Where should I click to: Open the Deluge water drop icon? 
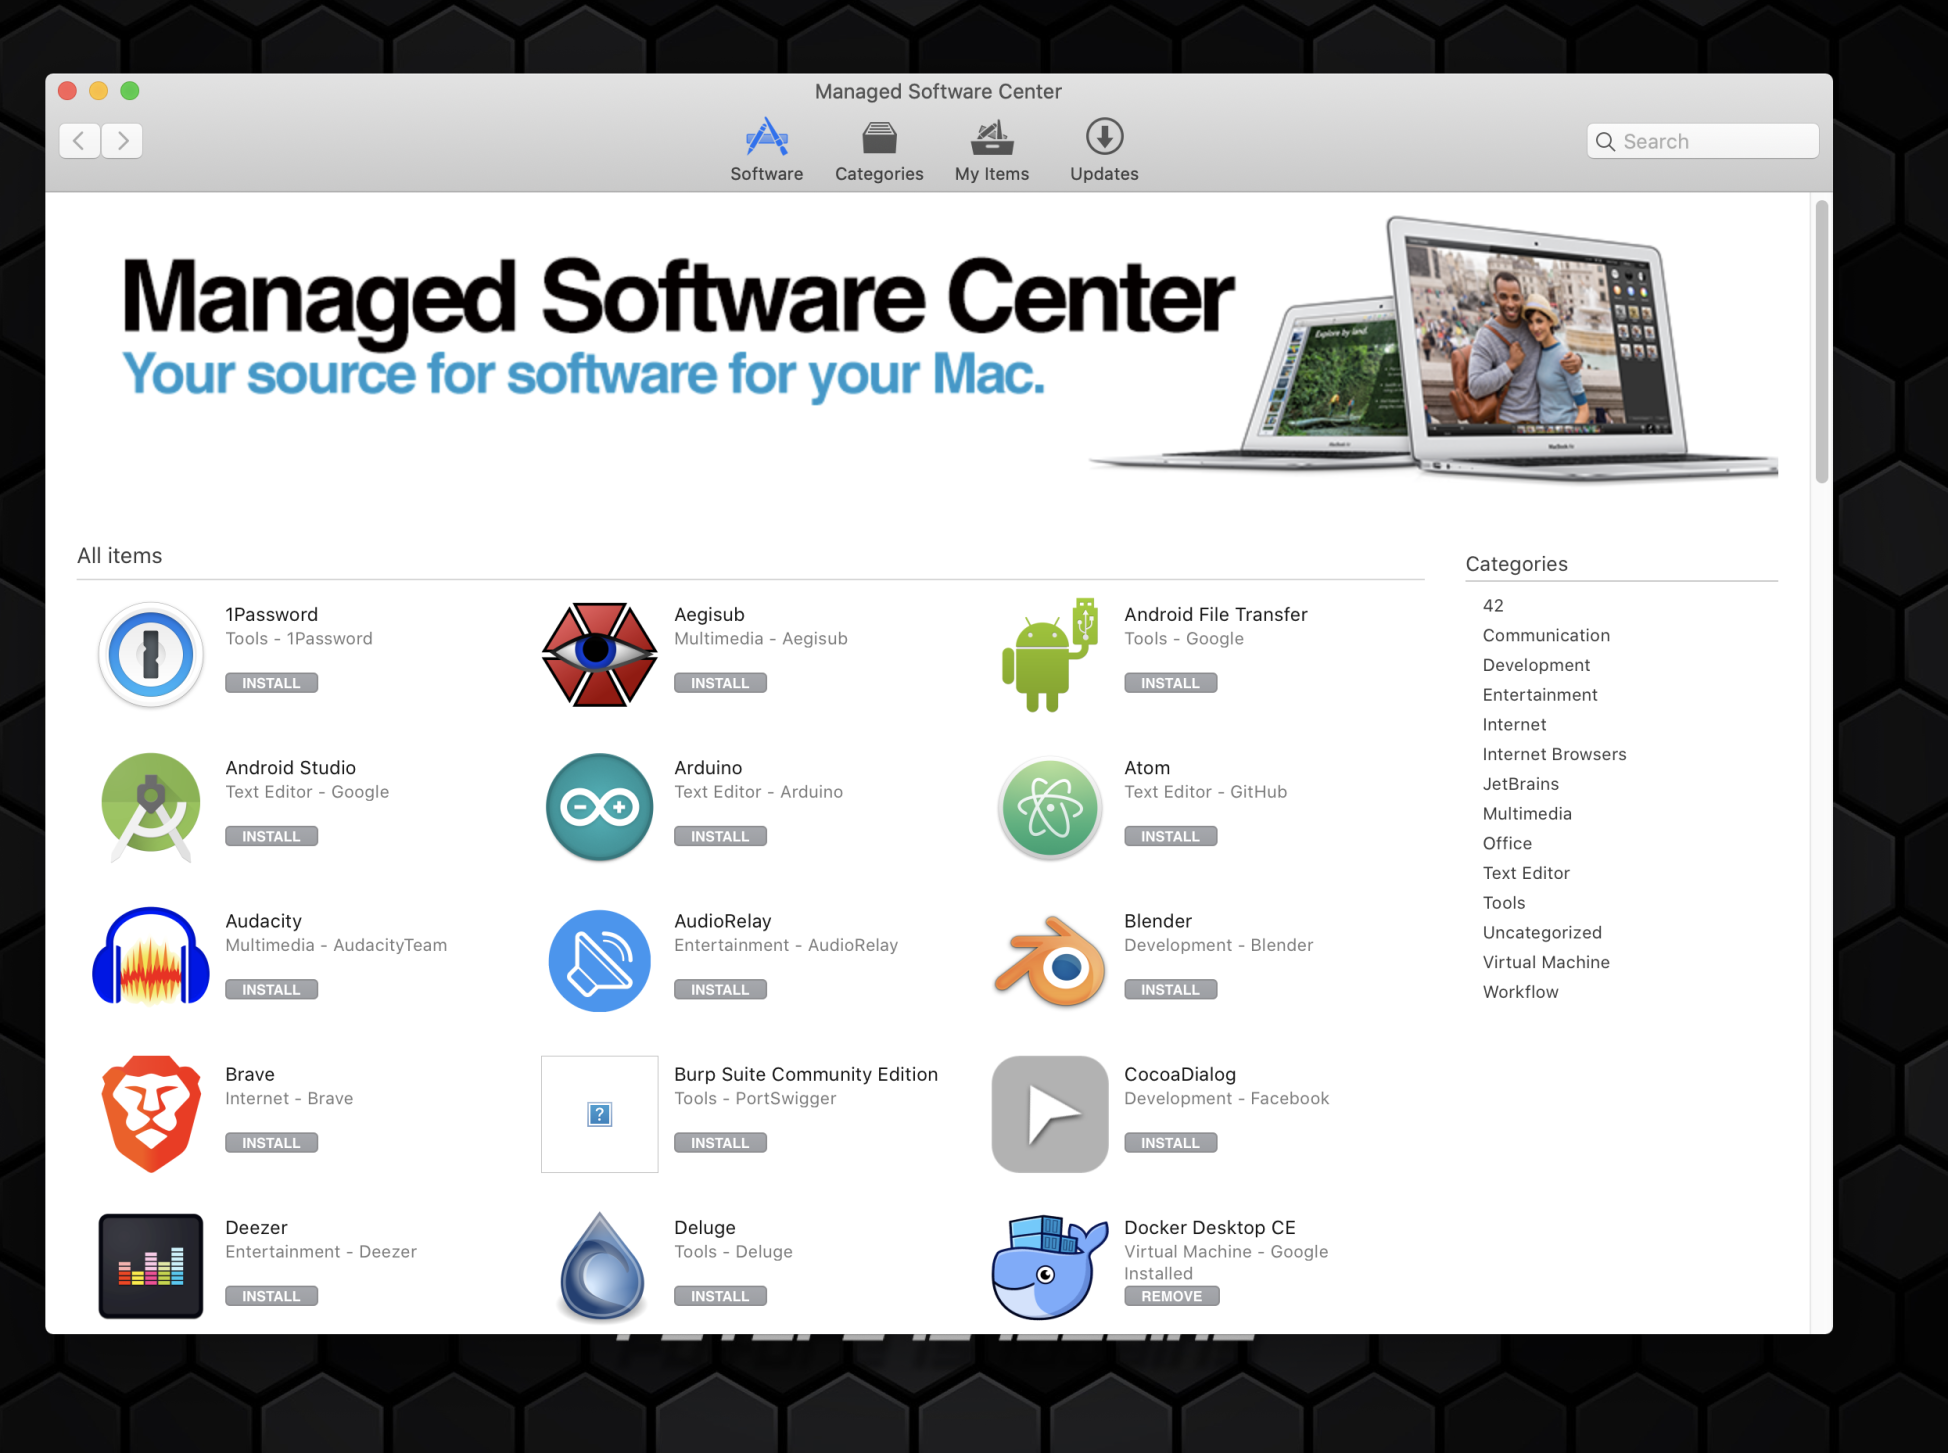point(601,1266)
